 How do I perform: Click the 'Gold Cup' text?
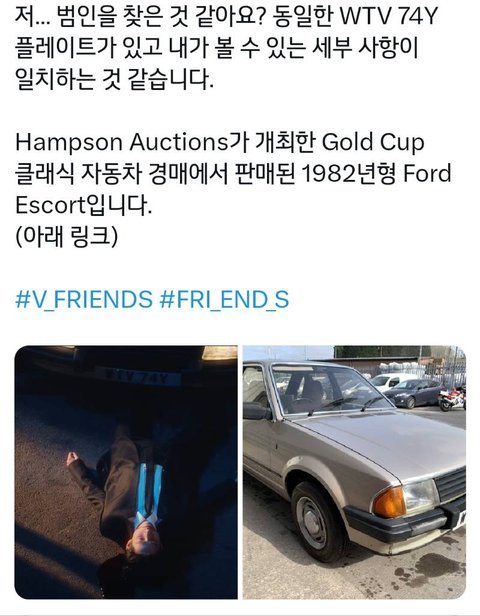point(373,143)
